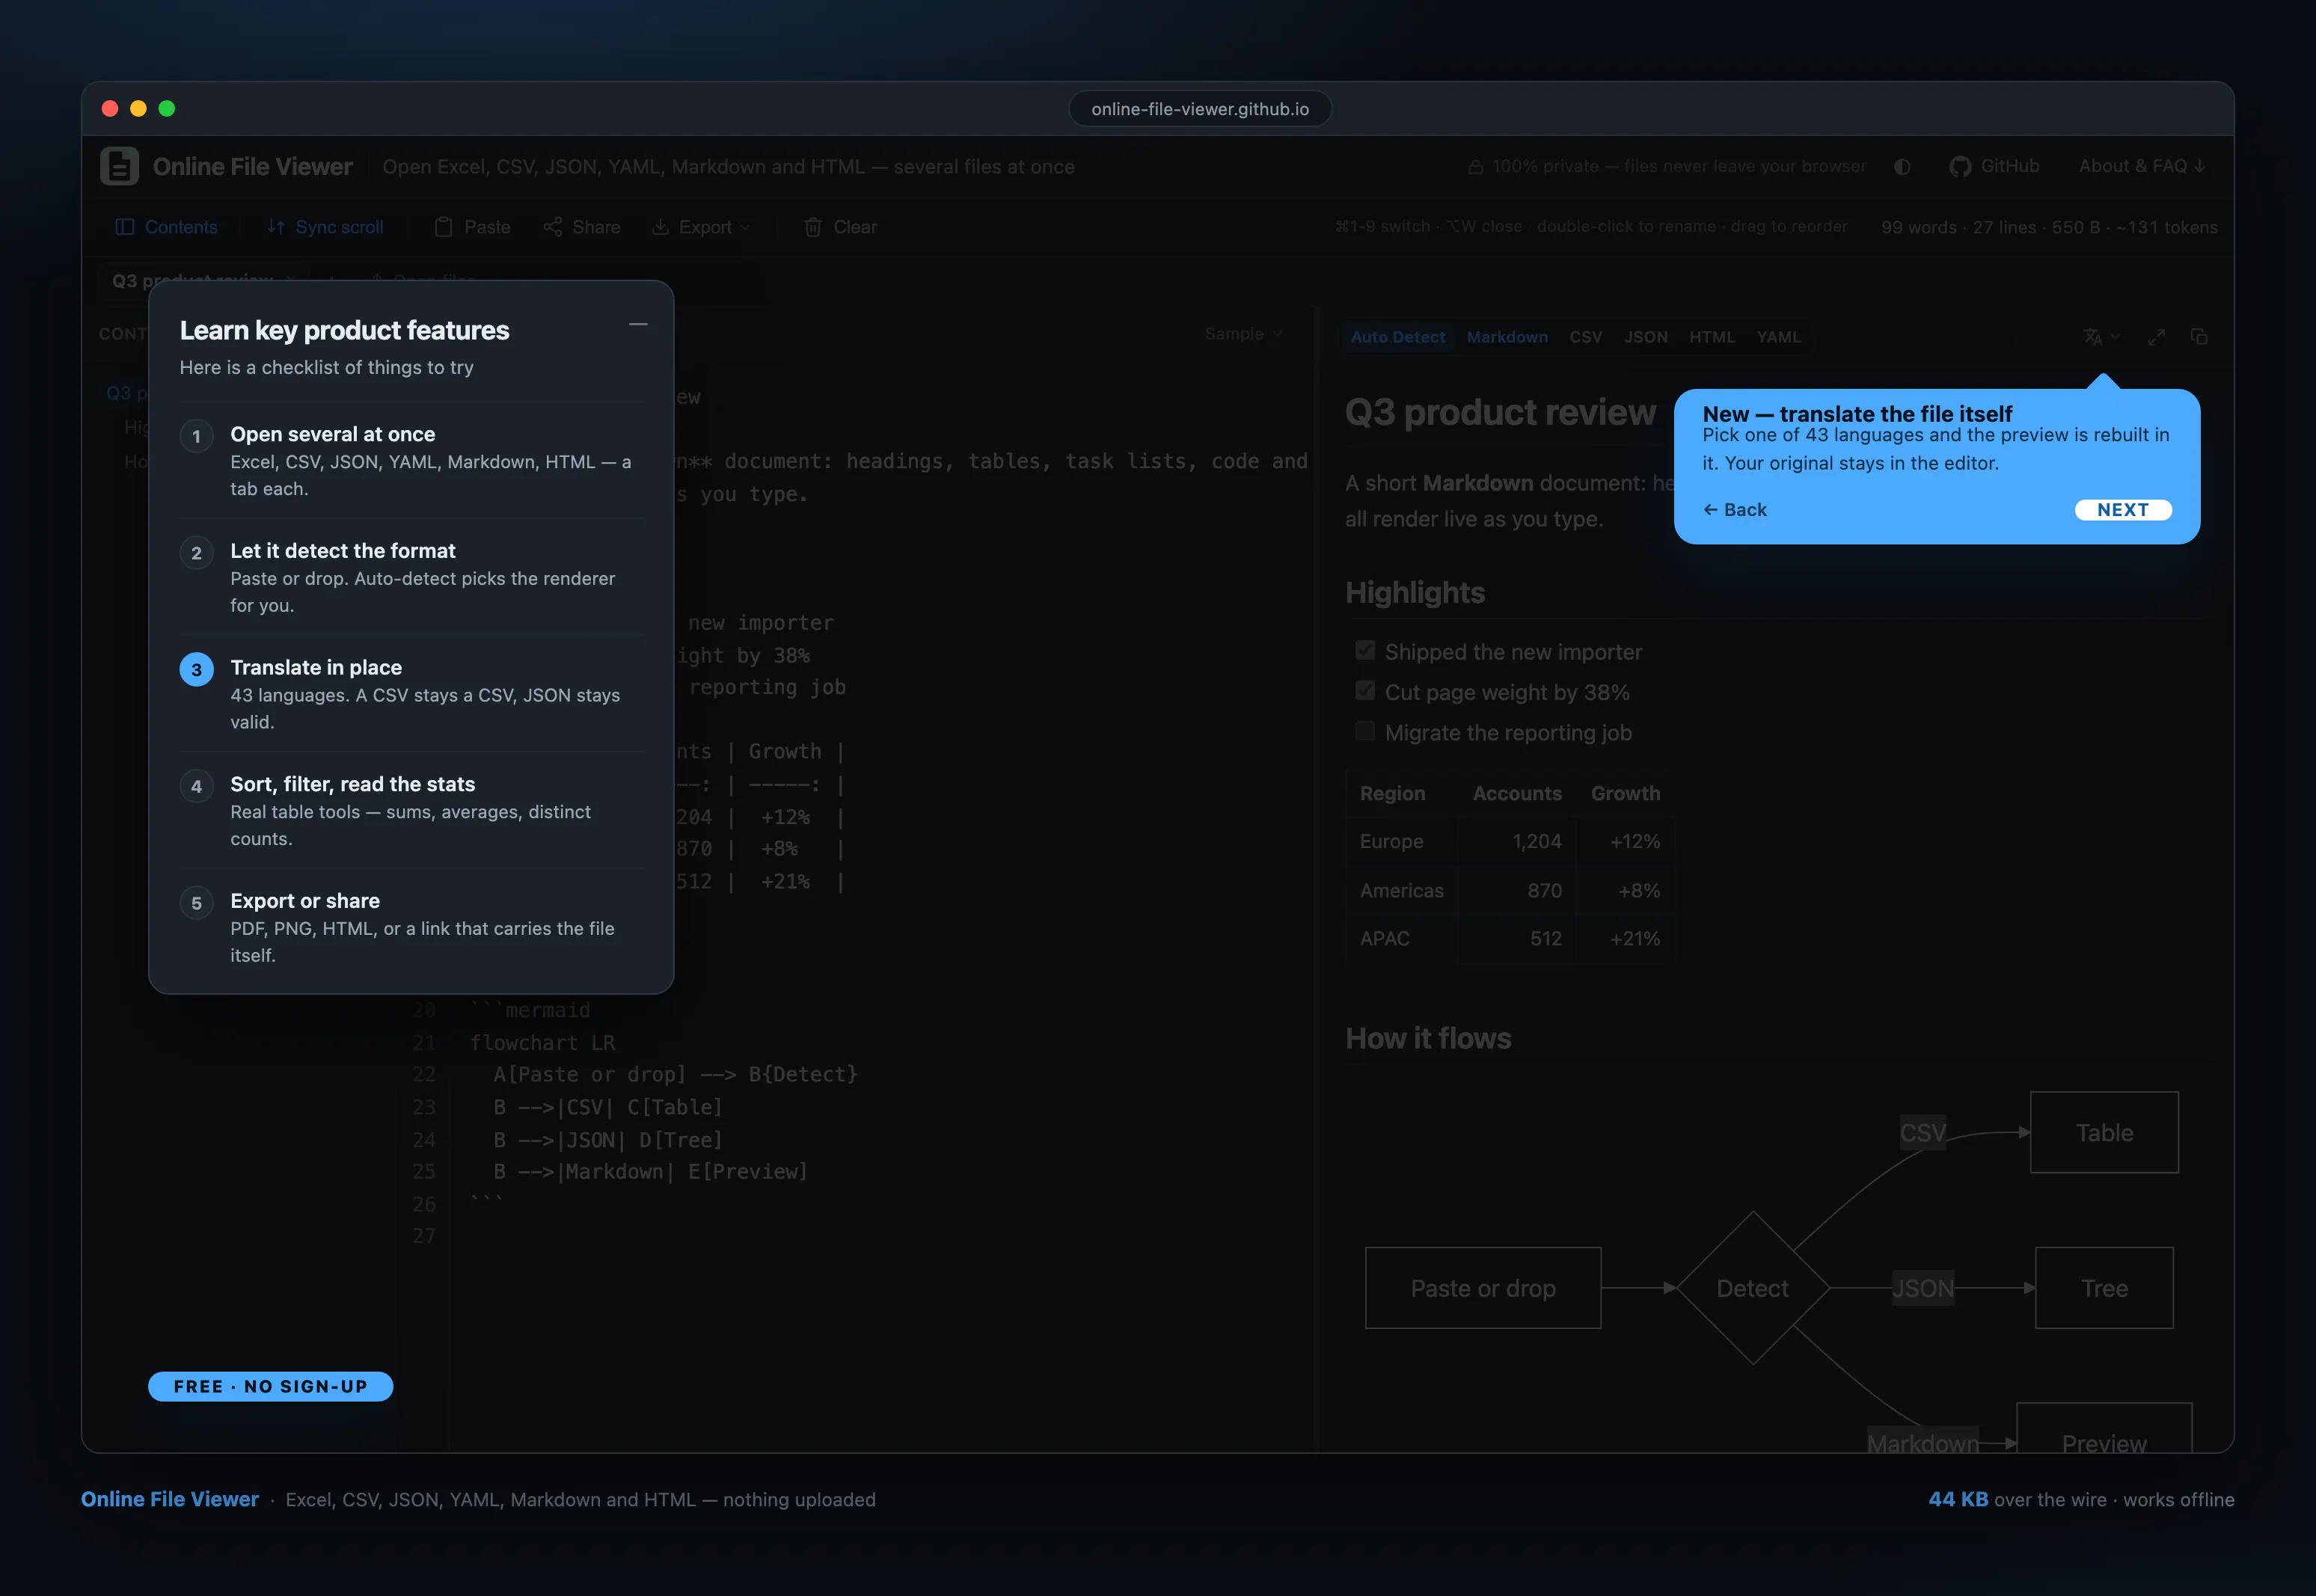Click the Clear trash can icon
This screenshot has height=1596, width=2316.
(813, 227)
